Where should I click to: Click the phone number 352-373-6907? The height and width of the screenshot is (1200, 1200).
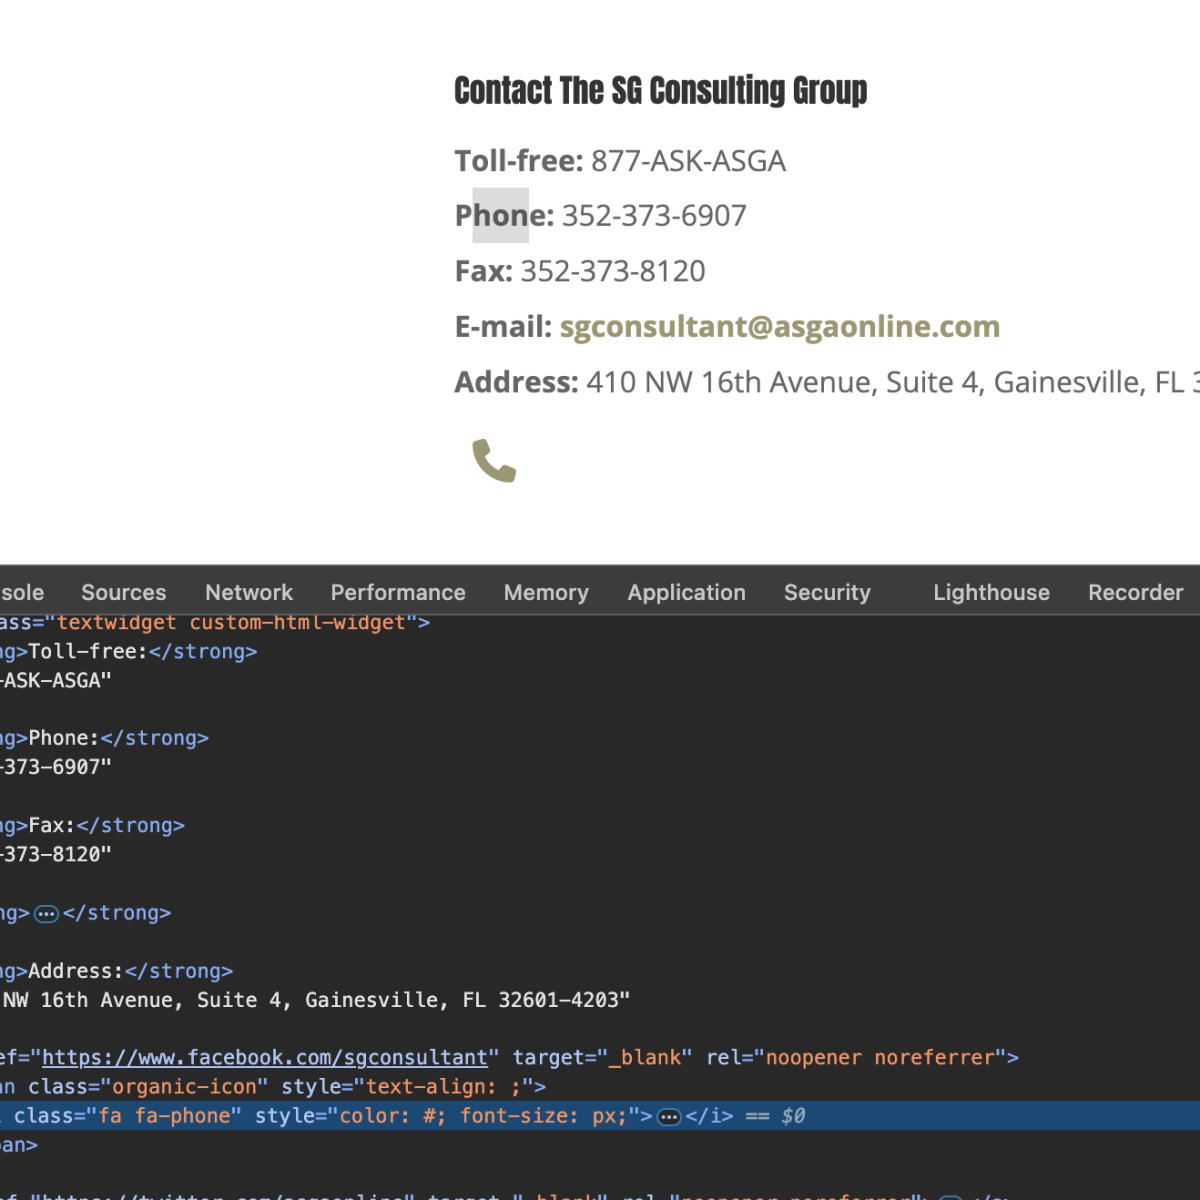click(x=654, y=216)
